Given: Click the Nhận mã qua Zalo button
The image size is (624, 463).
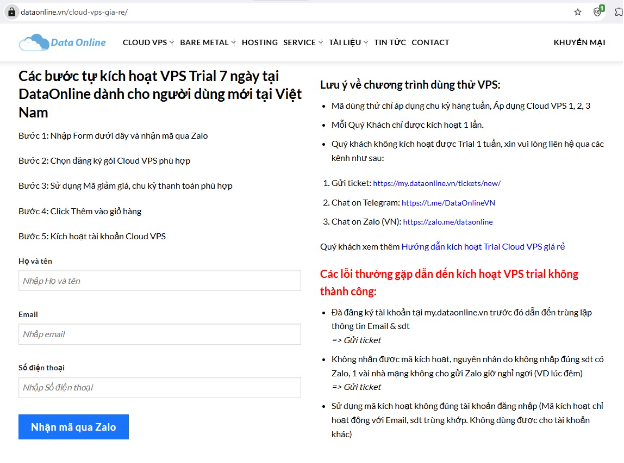Looking at the screenshot, I should click(74, 427).
